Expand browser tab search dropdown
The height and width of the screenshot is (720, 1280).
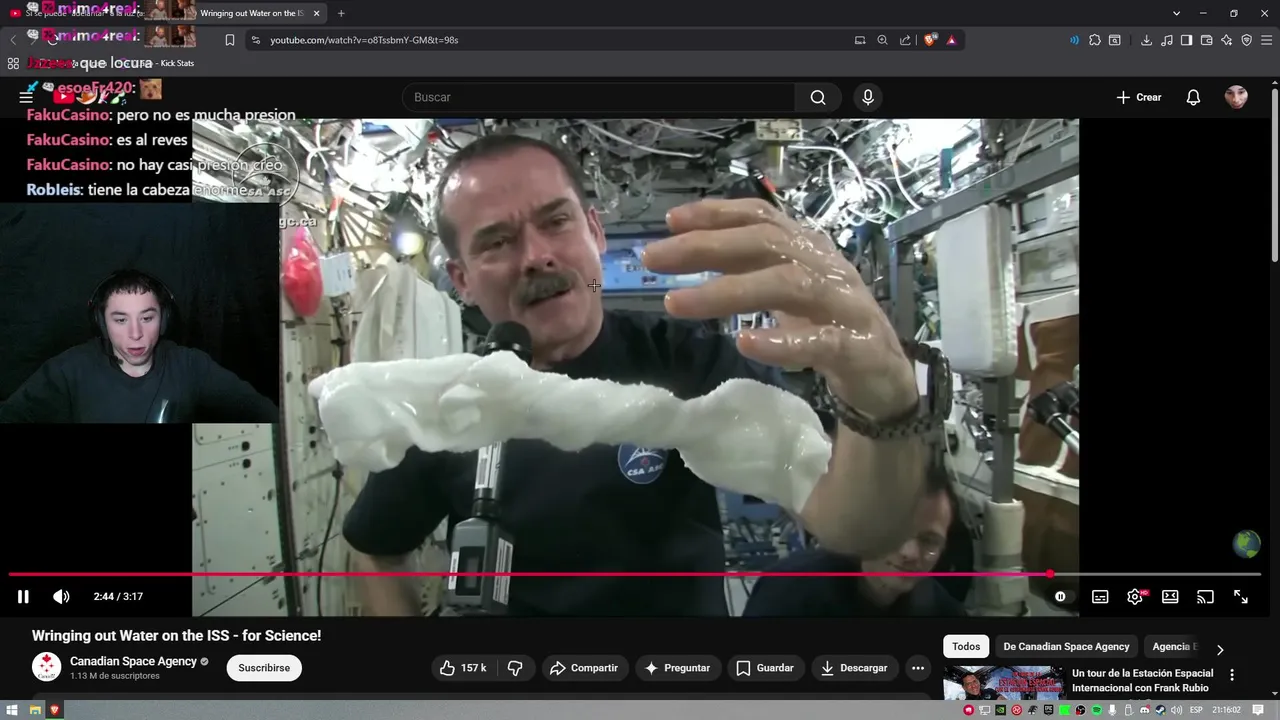click(1176, 13)
